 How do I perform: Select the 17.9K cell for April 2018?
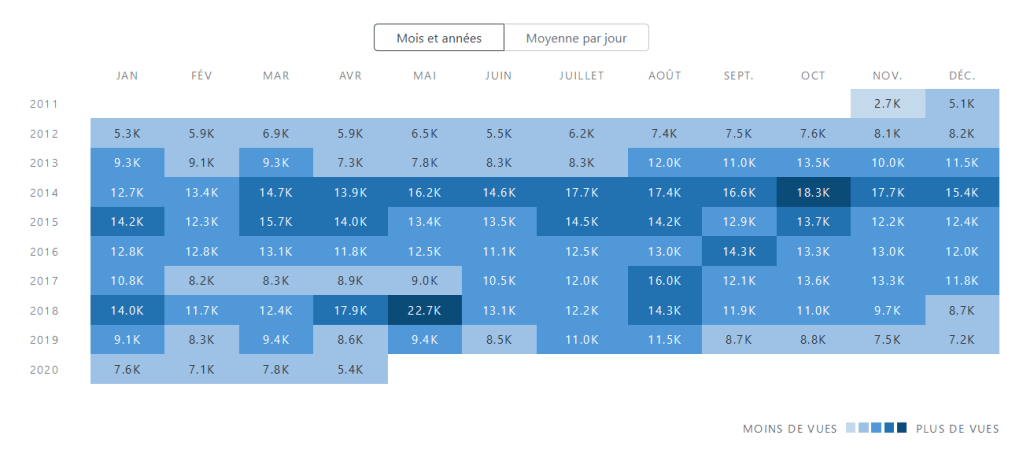coord(350,310)
